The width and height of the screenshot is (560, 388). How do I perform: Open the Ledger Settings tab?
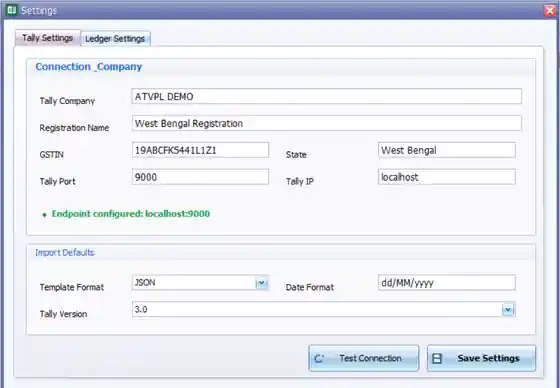click(115, 39)
